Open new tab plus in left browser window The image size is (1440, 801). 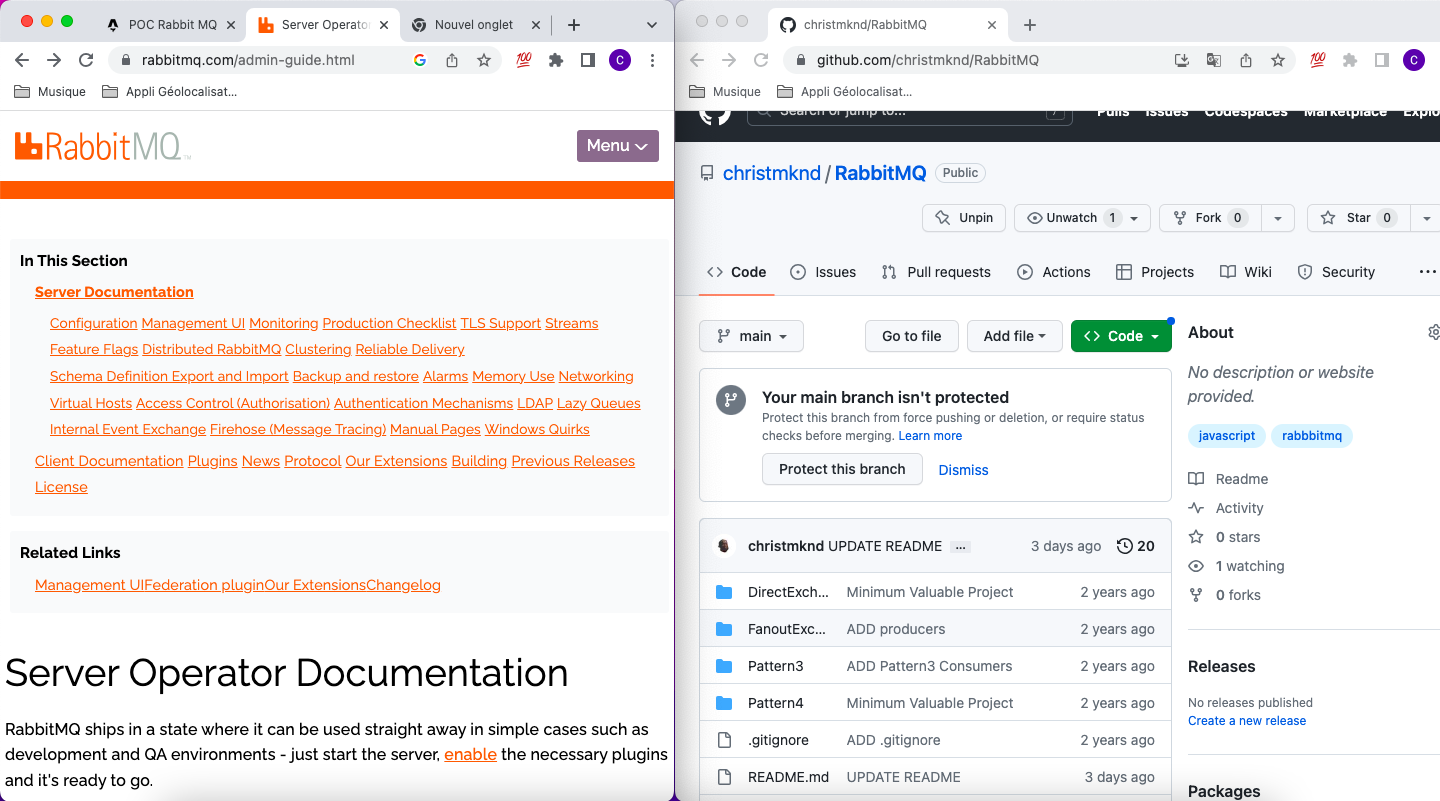coord(574,24)
